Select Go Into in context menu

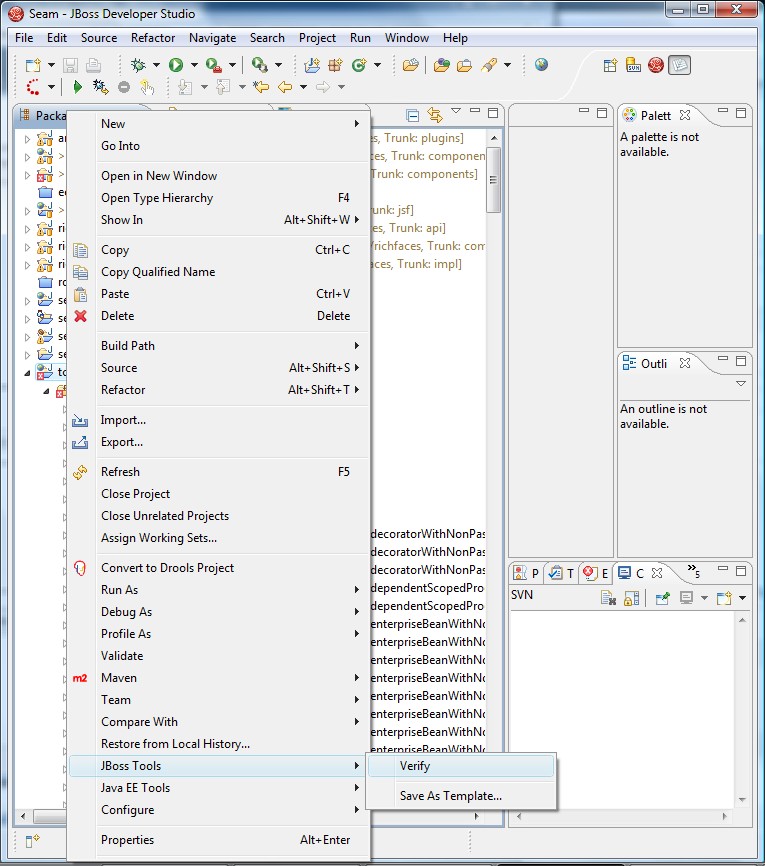(x=219, y=146)
